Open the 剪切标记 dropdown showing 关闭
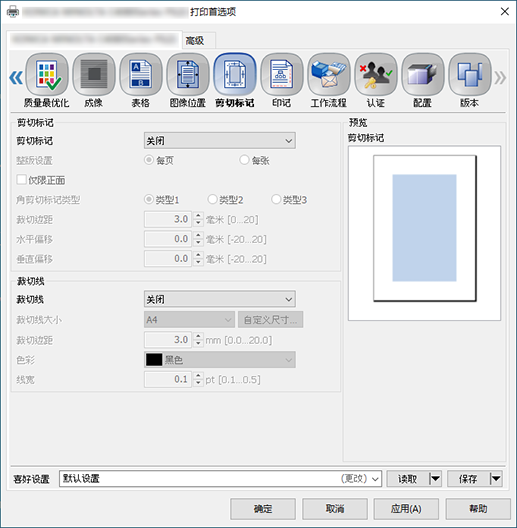The width and height of the screenshot is (517, 528). coord(220,140)
